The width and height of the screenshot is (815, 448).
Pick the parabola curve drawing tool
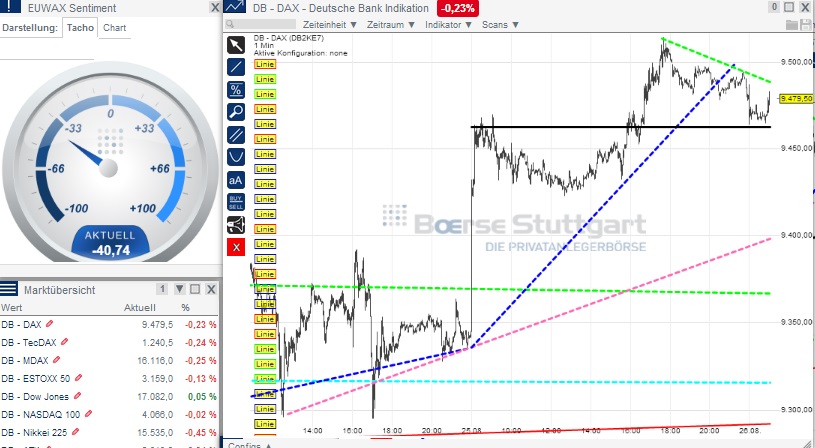click(236, 157)
